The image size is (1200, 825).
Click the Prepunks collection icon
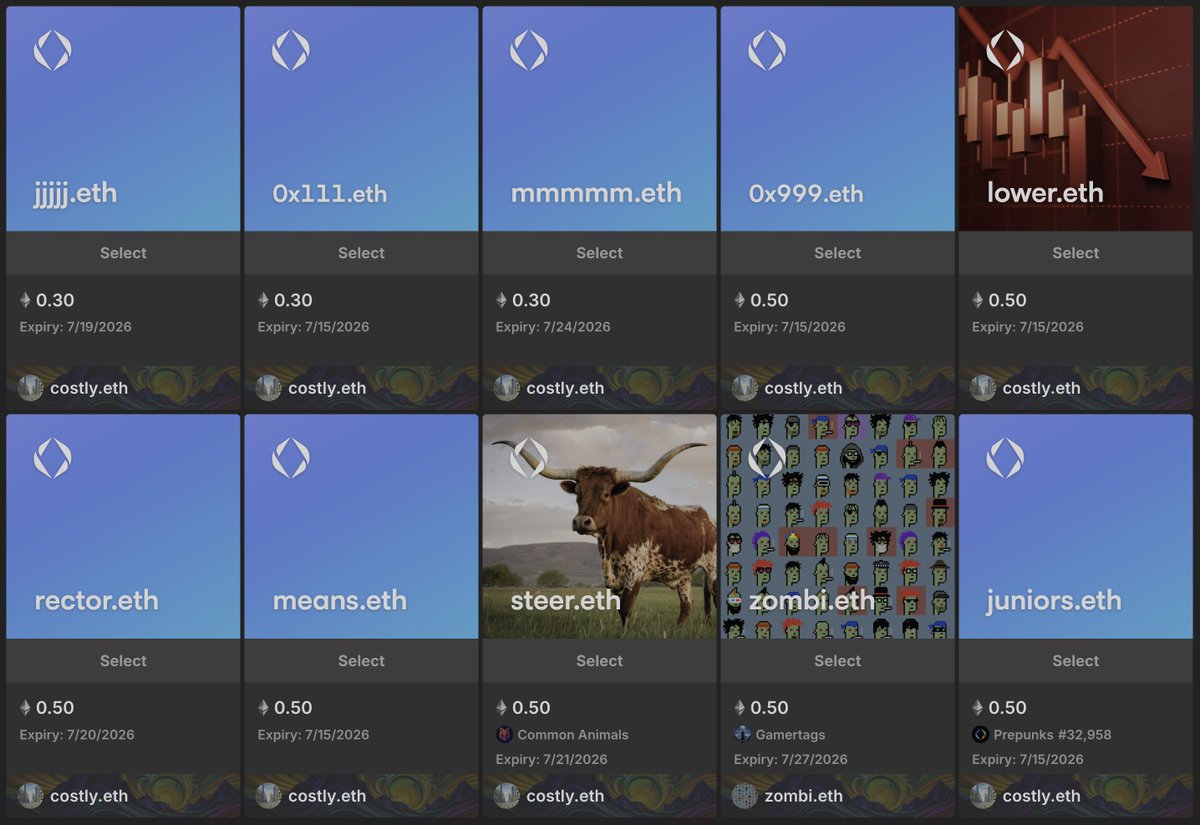980,734
